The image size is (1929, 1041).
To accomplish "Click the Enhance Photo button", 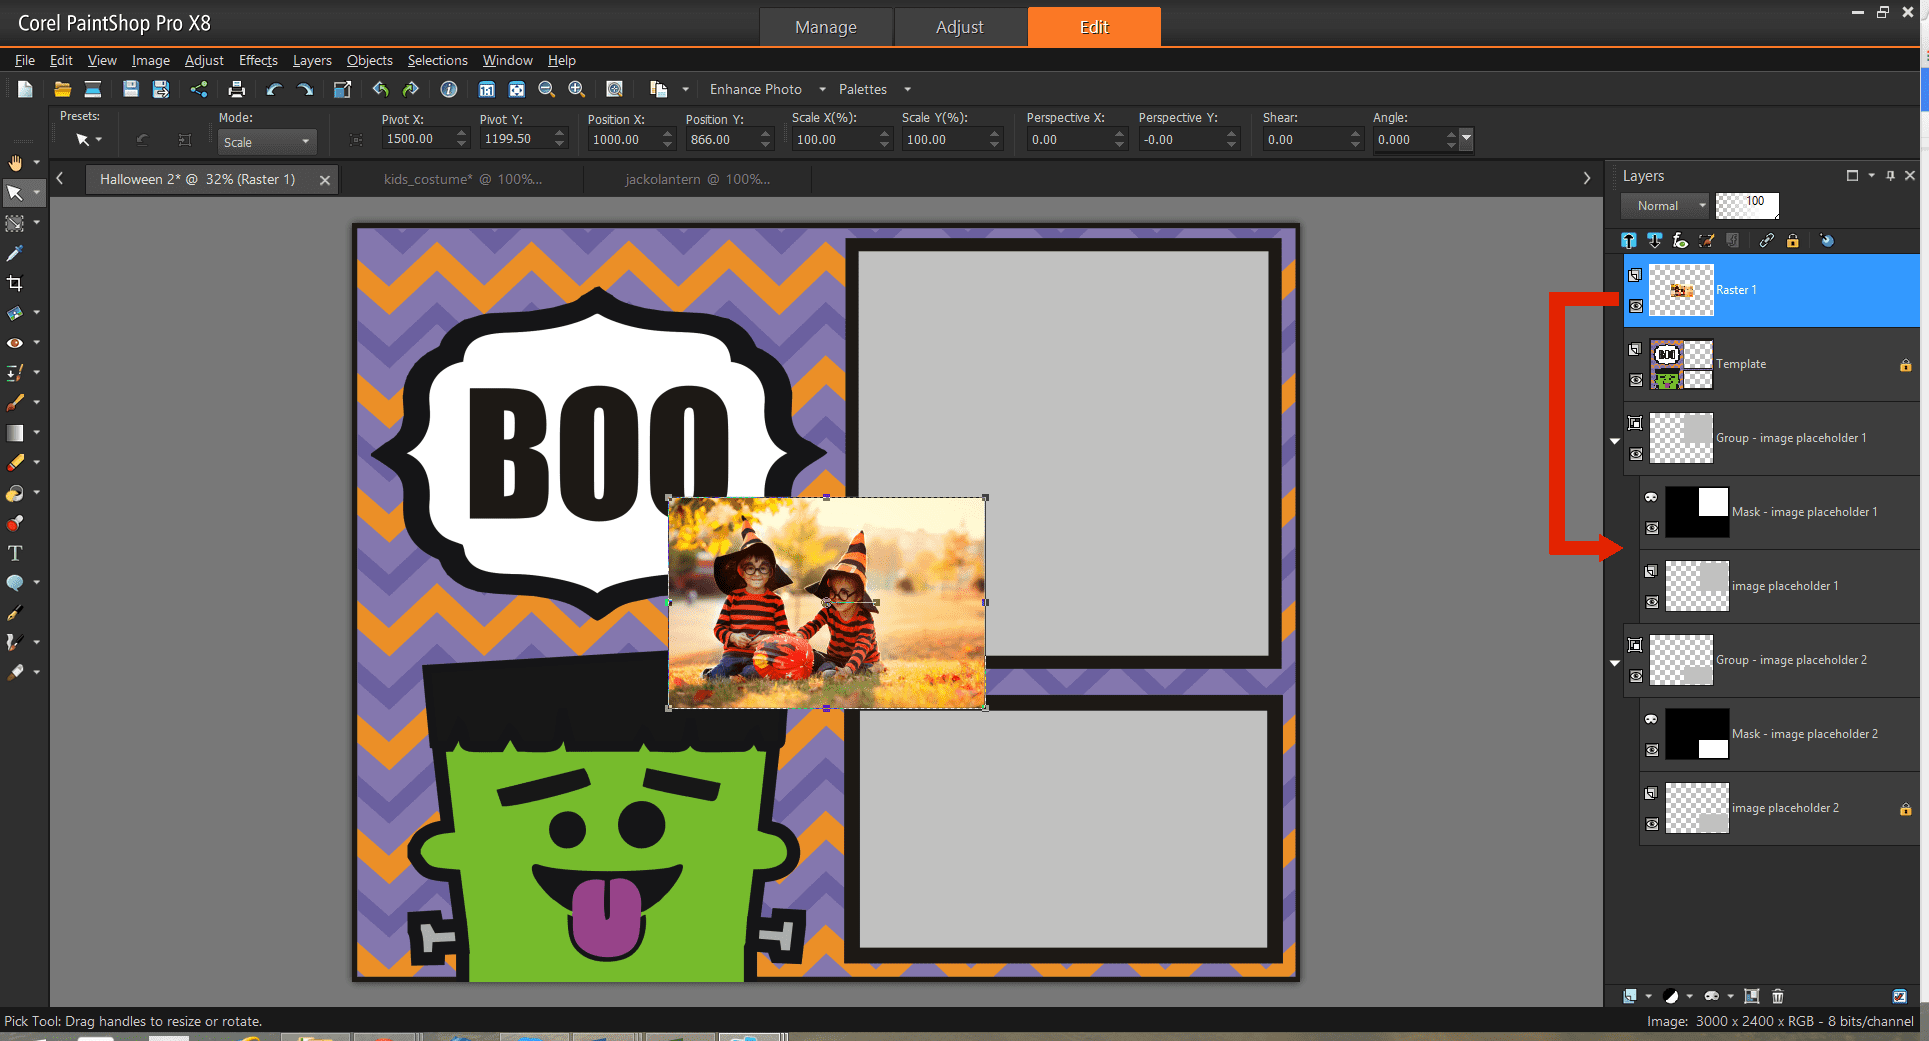I will point(755,89).
